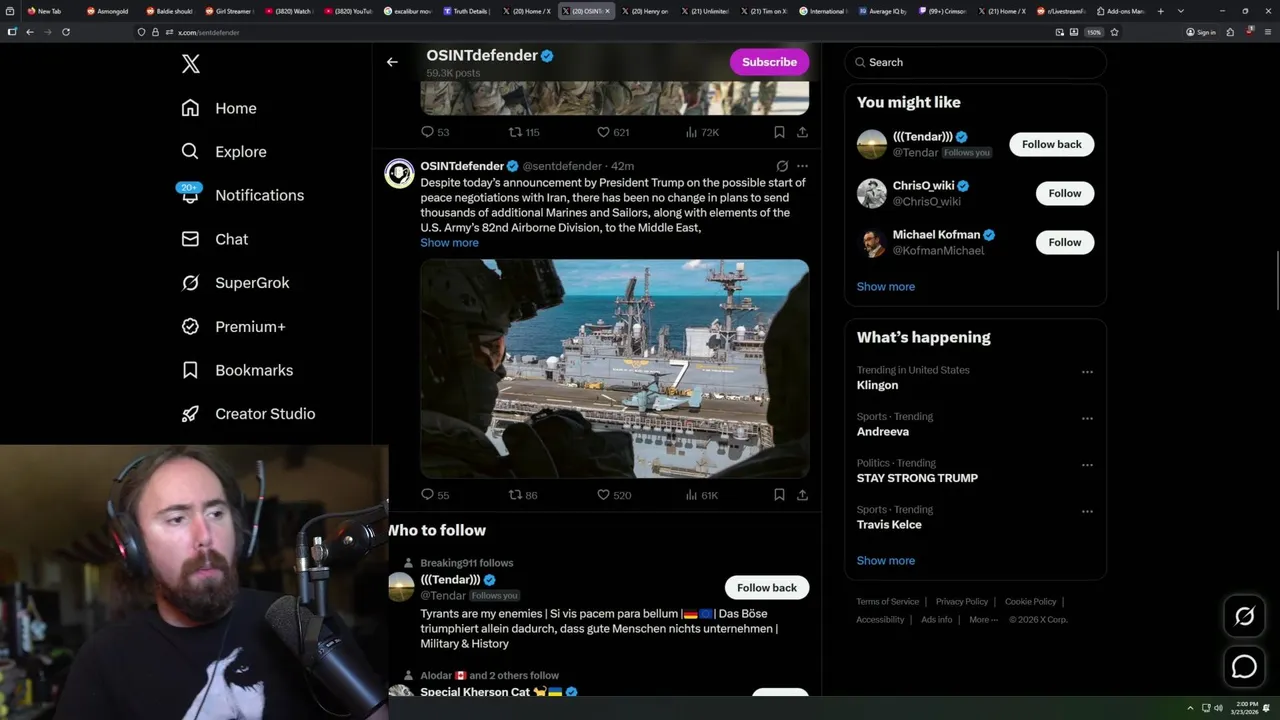This screenshot has width=1280, height=720.
Task: Show more trends in What's happening
Action: pyautogui.click(x=885, y=561)
